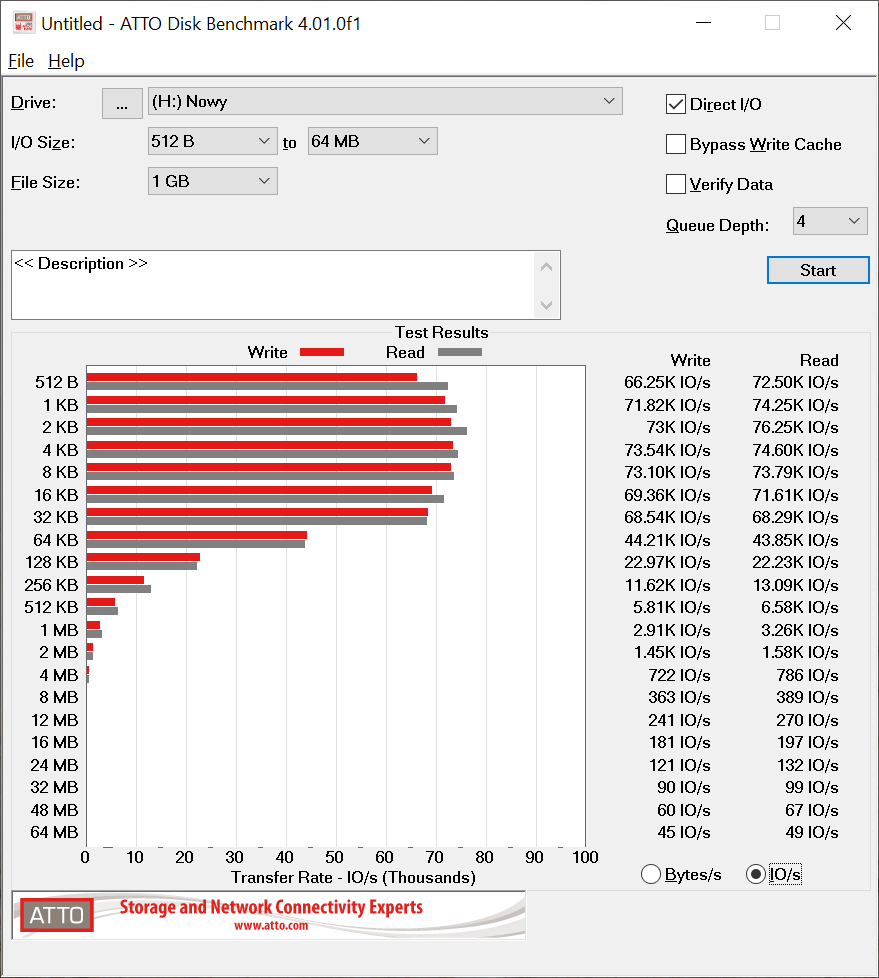The image size is (879, 978).
Task: Click the www.atto.com link in banner
Action: click(271, 926)
